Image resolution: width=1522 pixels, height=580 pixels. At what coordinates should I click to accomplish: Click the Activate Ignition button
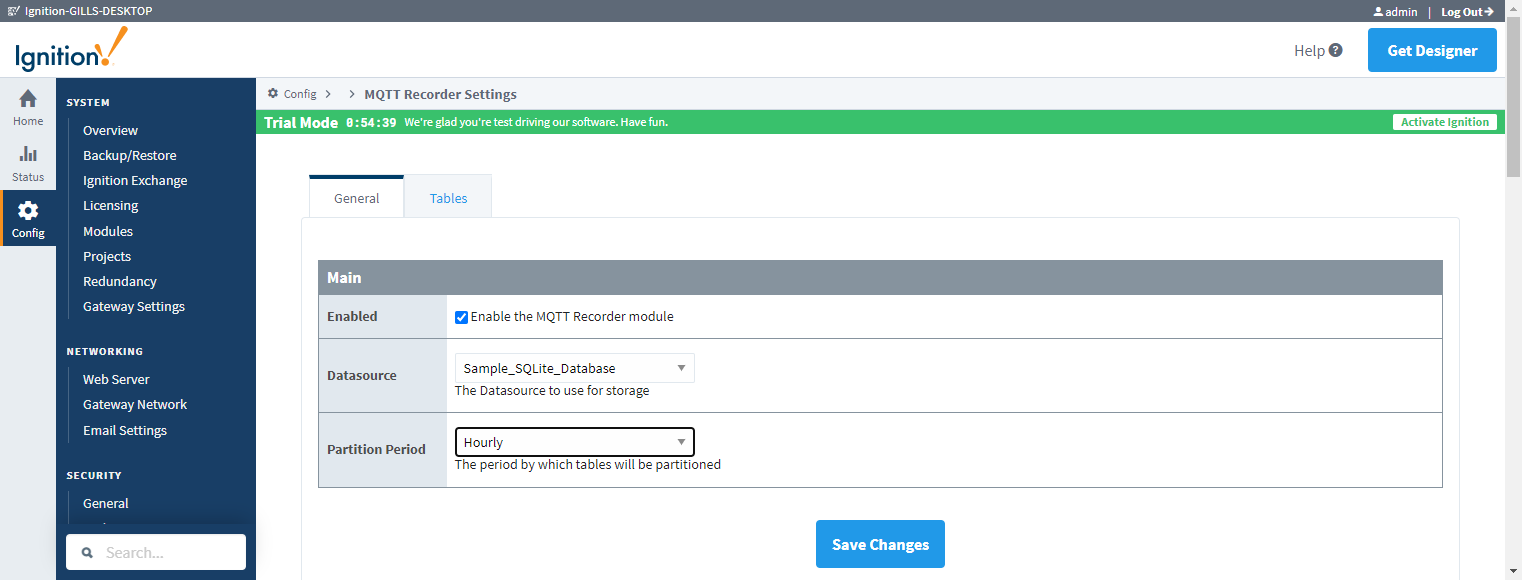1445,122
